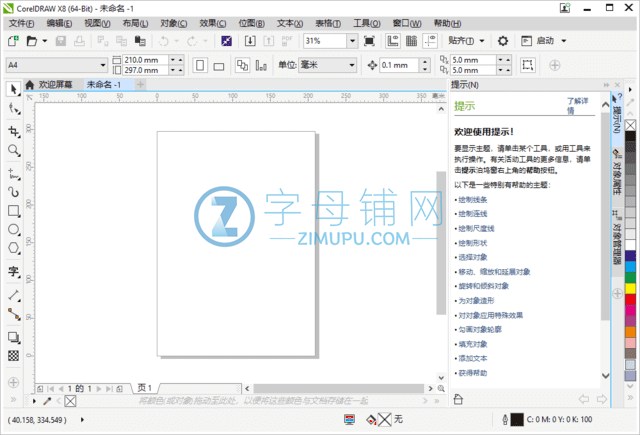The image size is (640, 435).
Task: Open the 绘制形状 hint topic
Action: [x=473, y=243]
